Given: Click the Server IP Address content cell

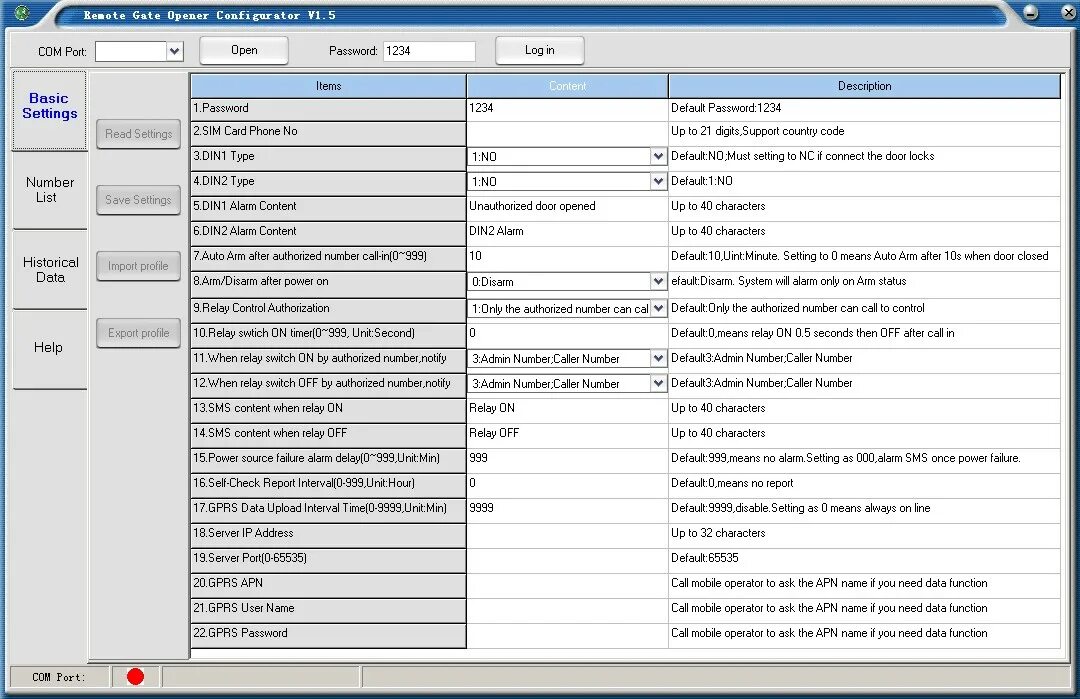Looking at the screenshot, I should coord(567,534).
